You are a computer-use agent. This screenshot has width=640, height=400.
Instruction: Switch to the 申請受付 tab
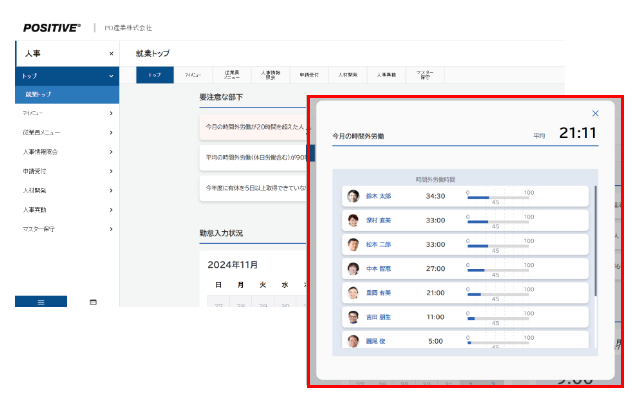point(309,75)
